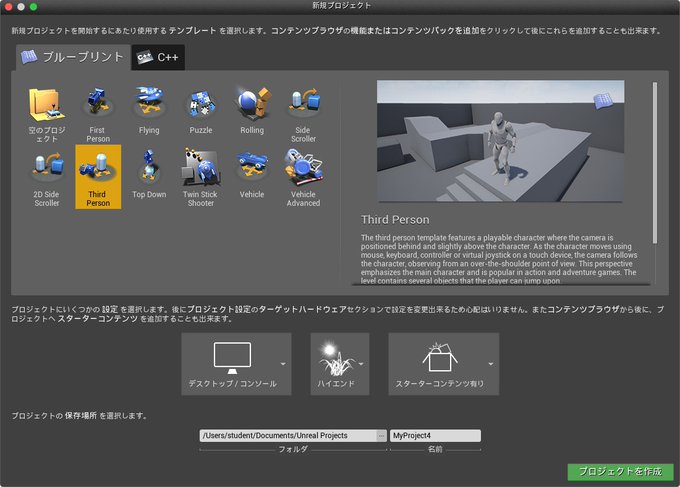The width and height of the screenshot is (680, 487).
Task: Open the ハイエンド quality dropdown
Action: [340, 364]
